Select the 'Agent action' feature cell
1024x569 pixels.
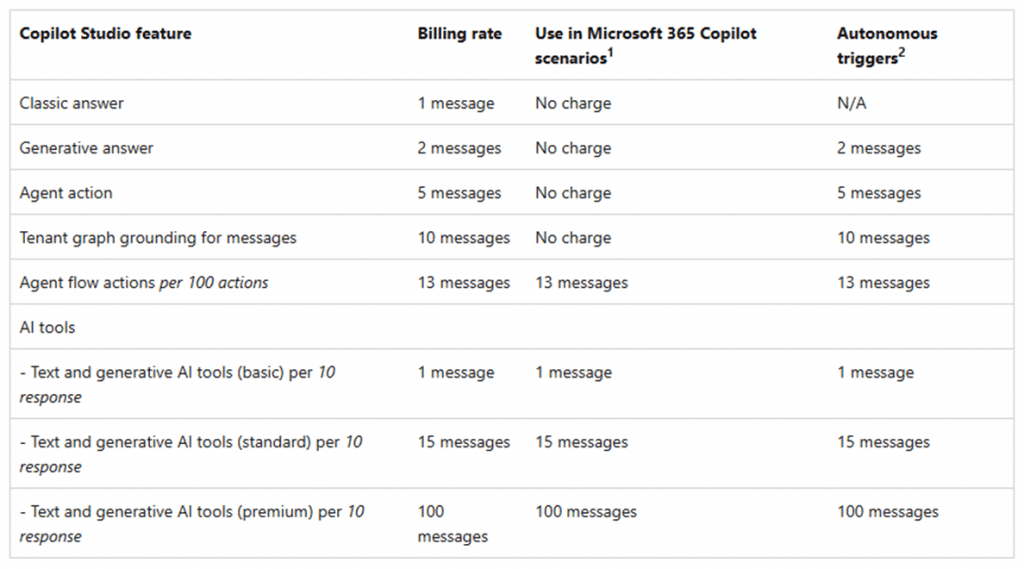point(66,193)
